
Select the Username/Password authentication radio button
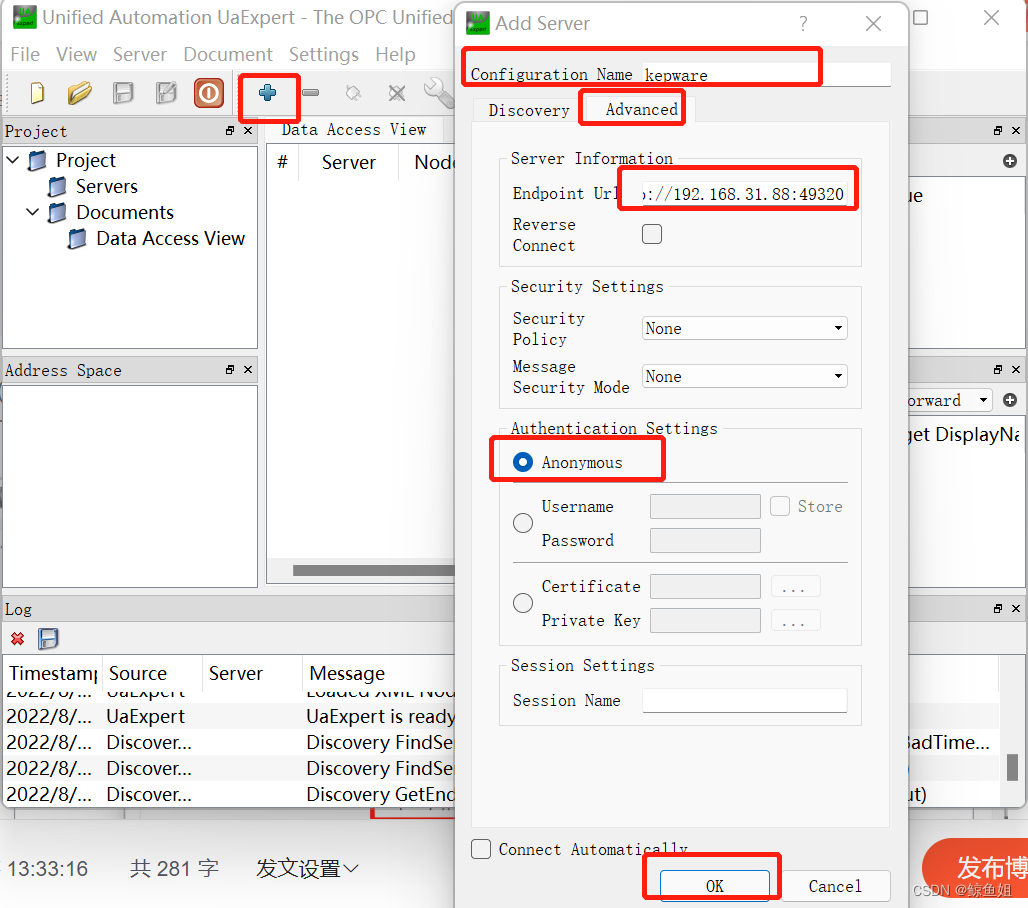[x=523, y=523]
